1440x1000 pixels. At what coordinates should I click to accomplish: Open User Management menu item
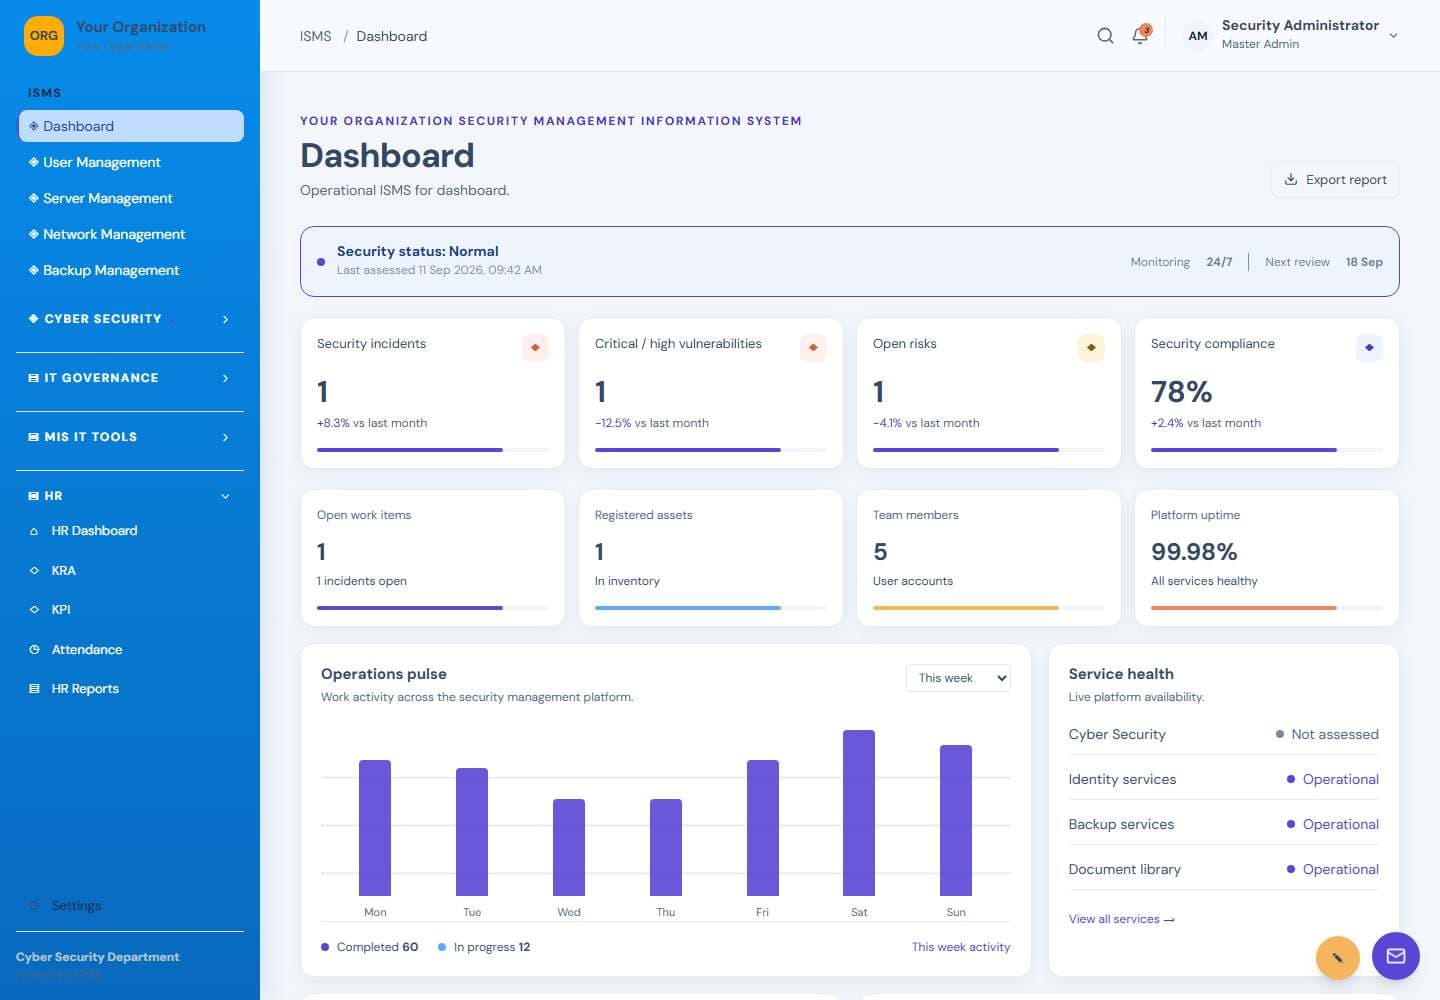pyautogui.click(x=131, y=162)
